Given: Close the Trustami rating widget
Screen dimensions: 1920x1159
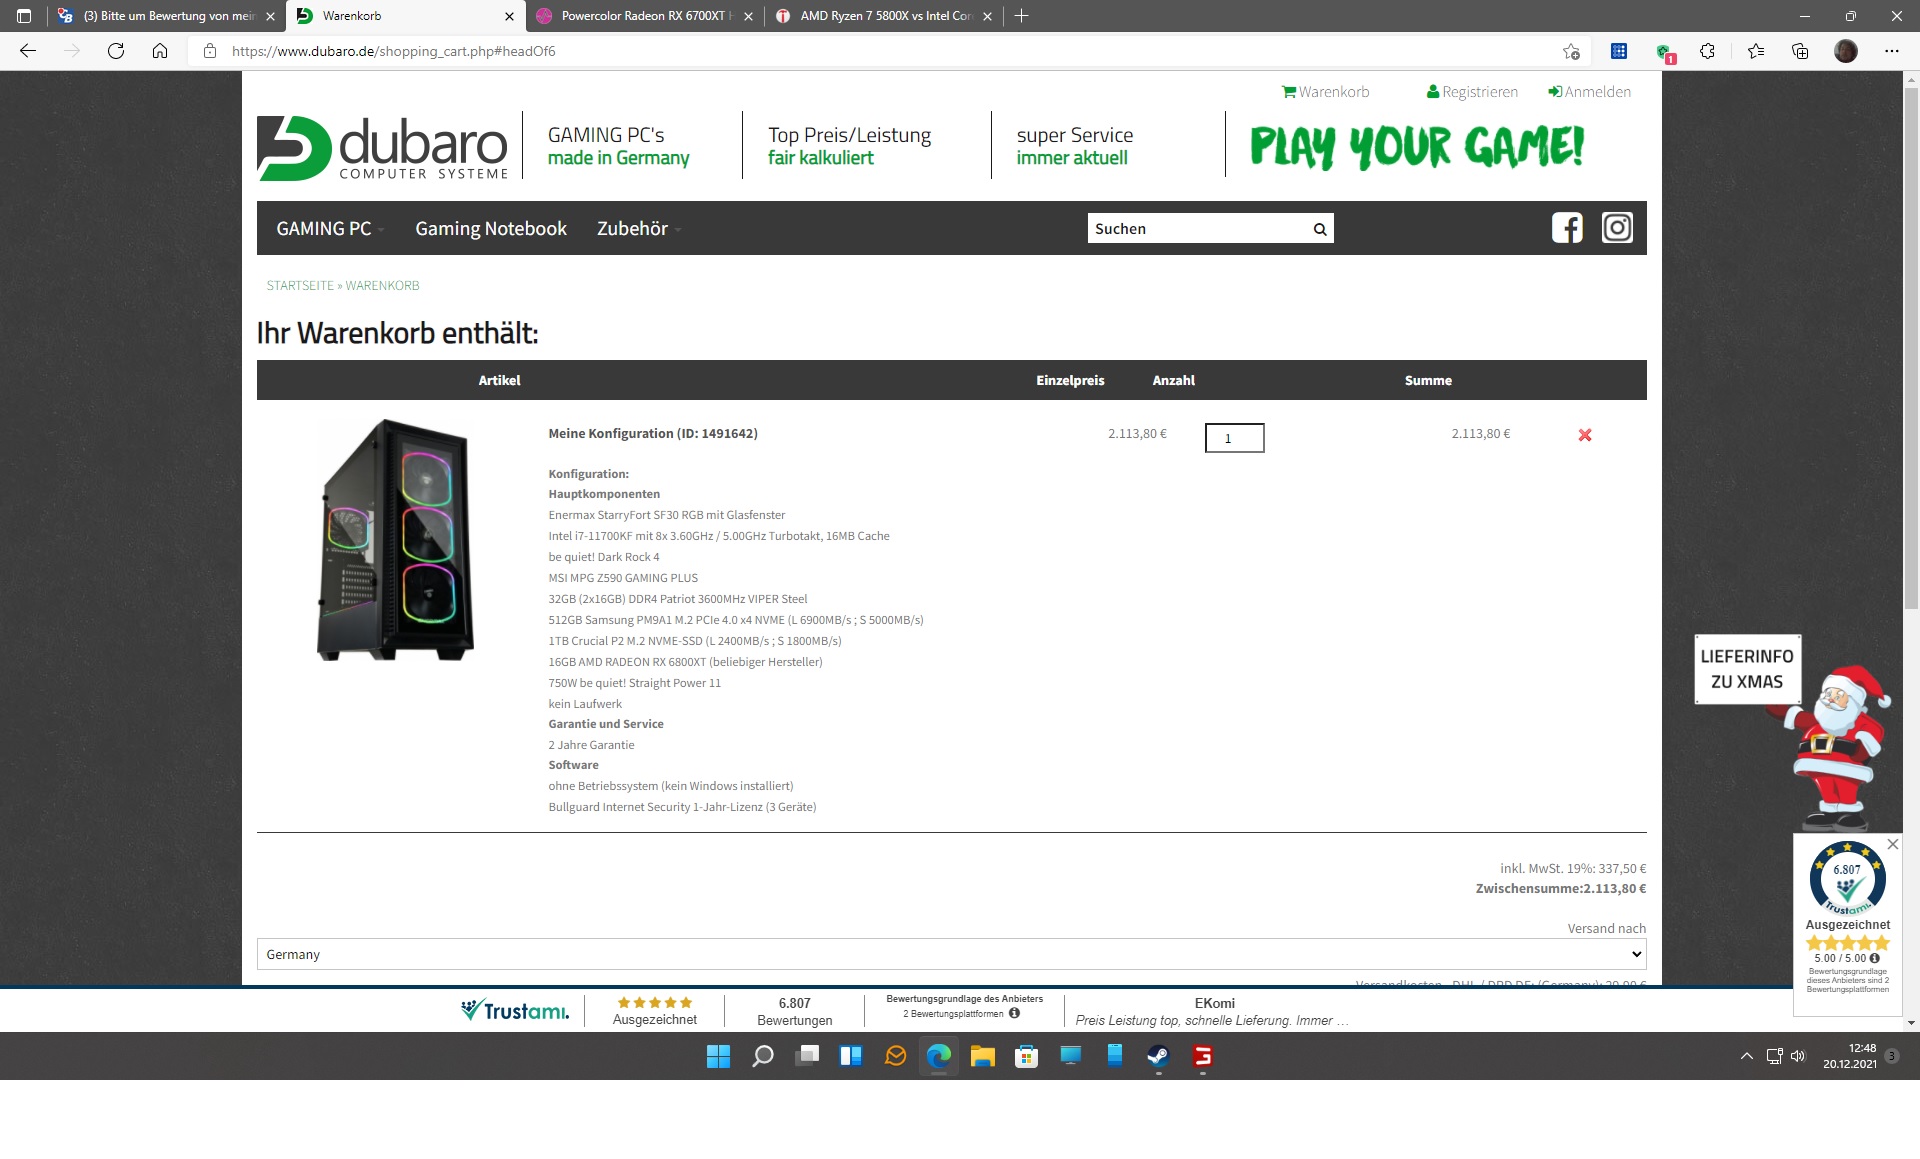Looking at the screenshot, I should (x=1892, y=845).
